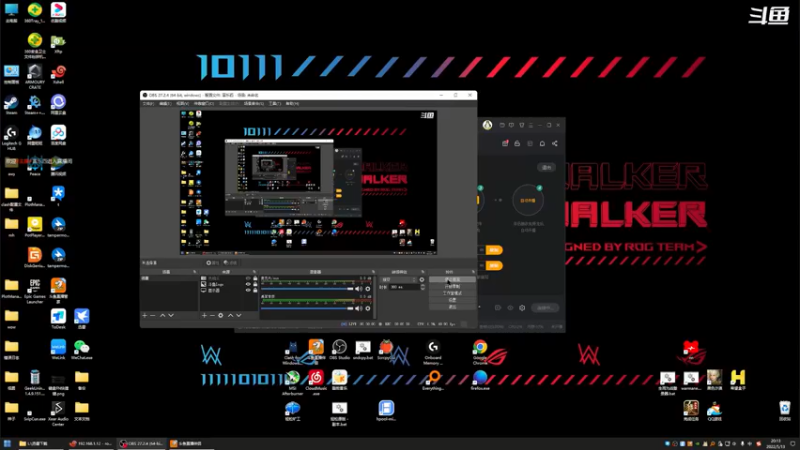Remove the selected scene with the minus icon
This screenshot has width=800, height=450.
click(x=153, y=316)
